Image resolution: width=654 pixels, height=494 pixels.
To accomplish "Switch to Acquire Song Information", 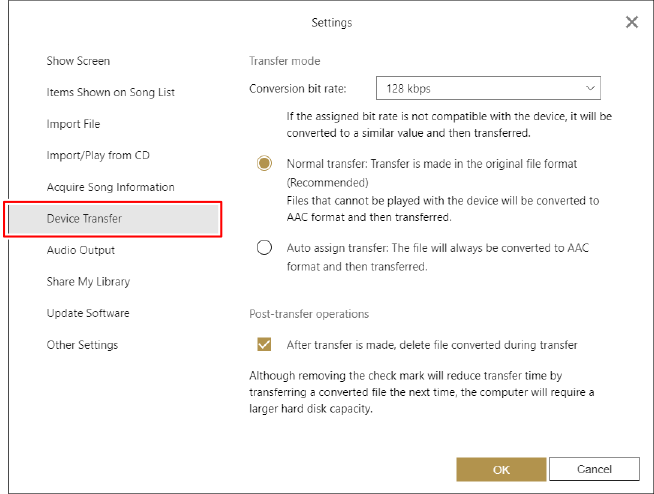I will coord(110,187).
